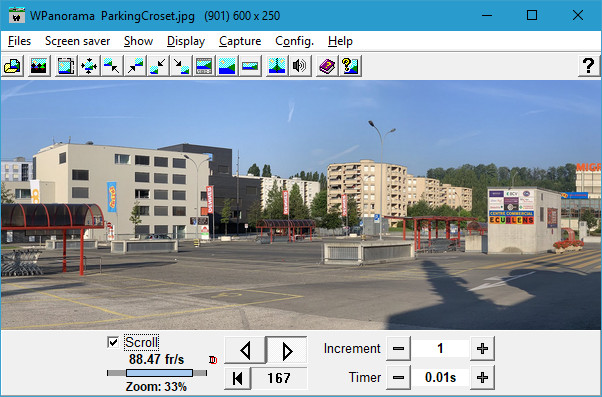Click the 88.47 fr/s frame rate text
The image size is (602, 397).
157,359
